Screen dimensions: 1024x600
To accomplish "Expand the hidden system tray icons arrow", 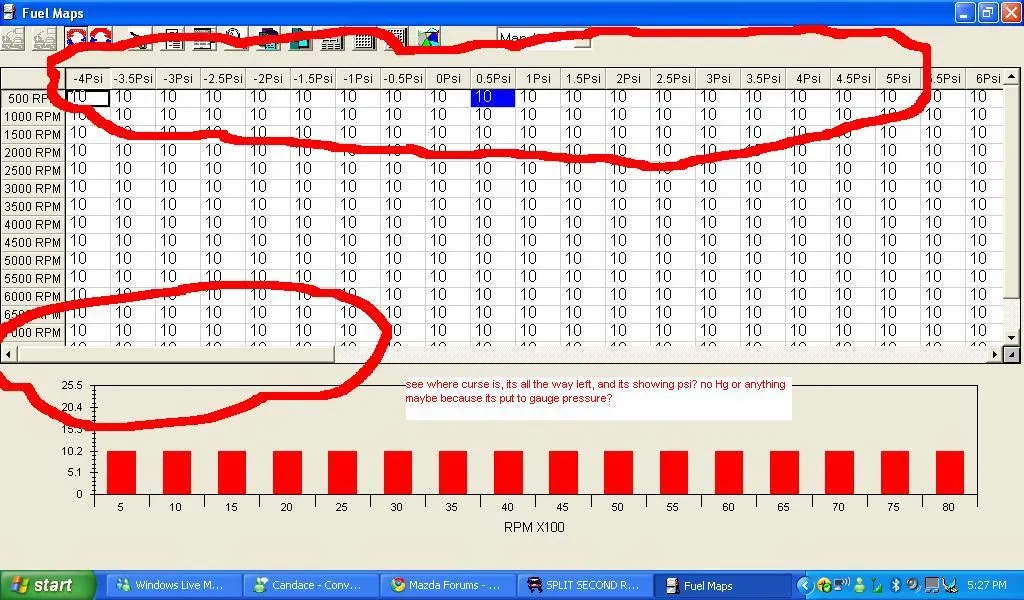I will [x=805, y=585].
